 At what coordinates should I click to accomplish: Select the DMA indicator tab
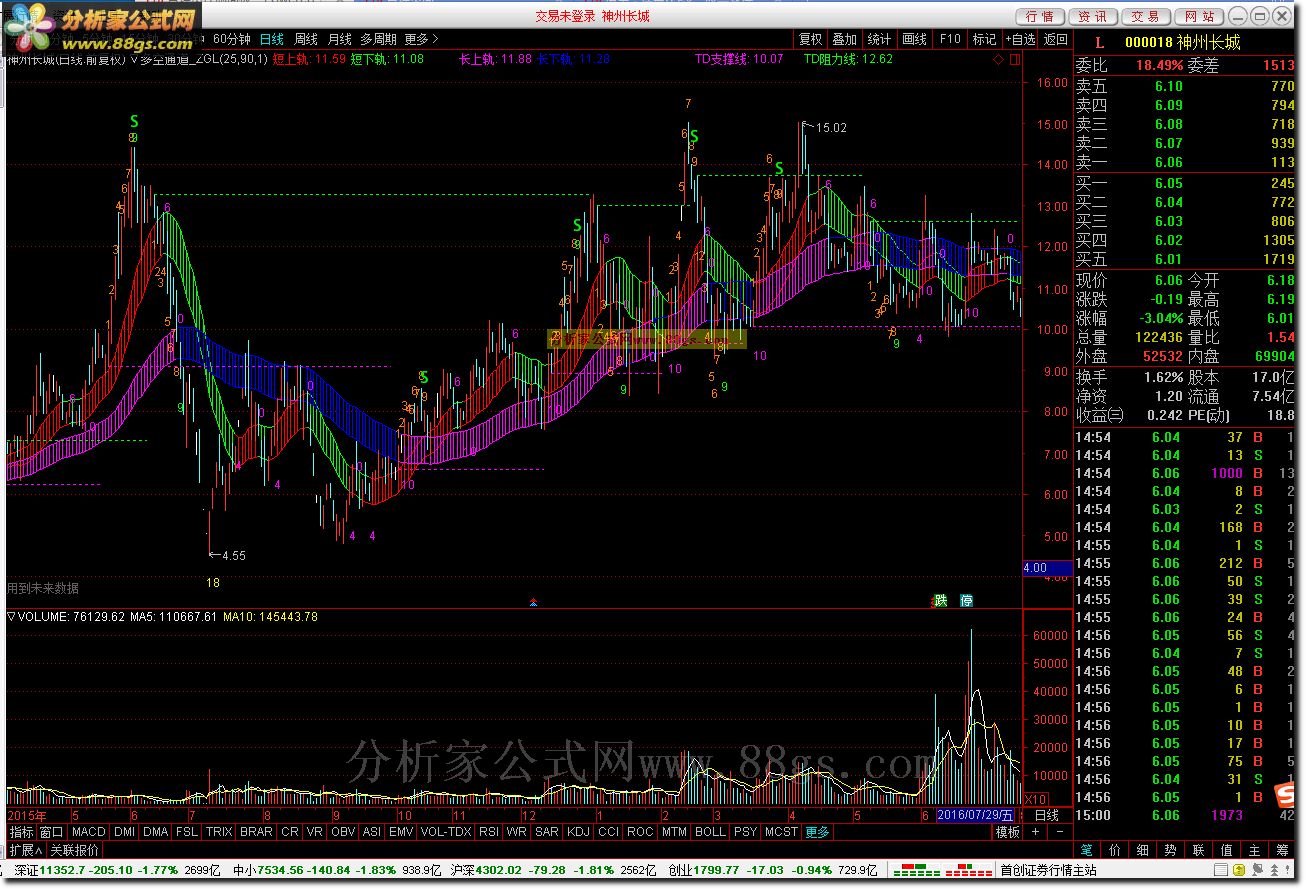click(x=155, y=832)
